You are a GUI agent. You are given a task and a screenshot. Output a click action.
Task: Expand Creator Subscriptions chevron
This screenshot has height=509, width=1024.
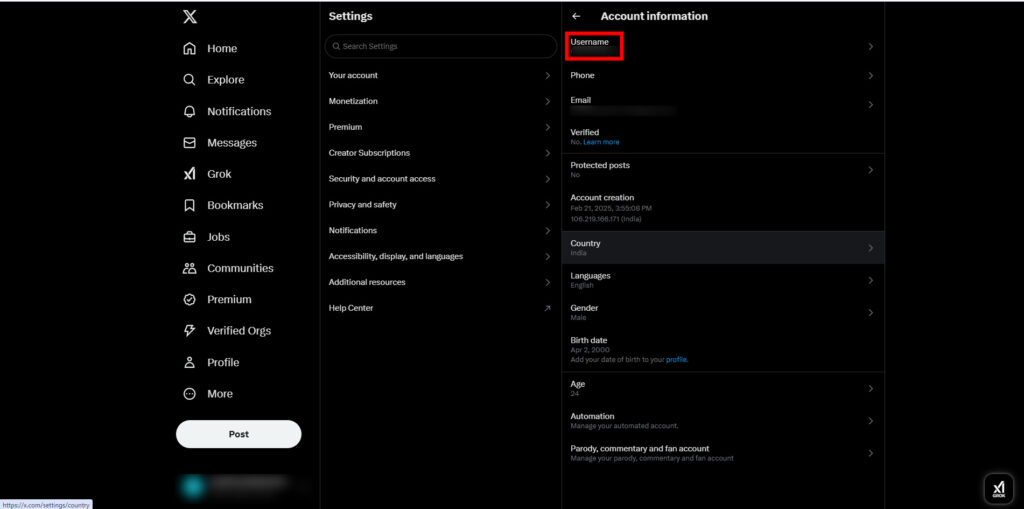click(x=547, y=153)
